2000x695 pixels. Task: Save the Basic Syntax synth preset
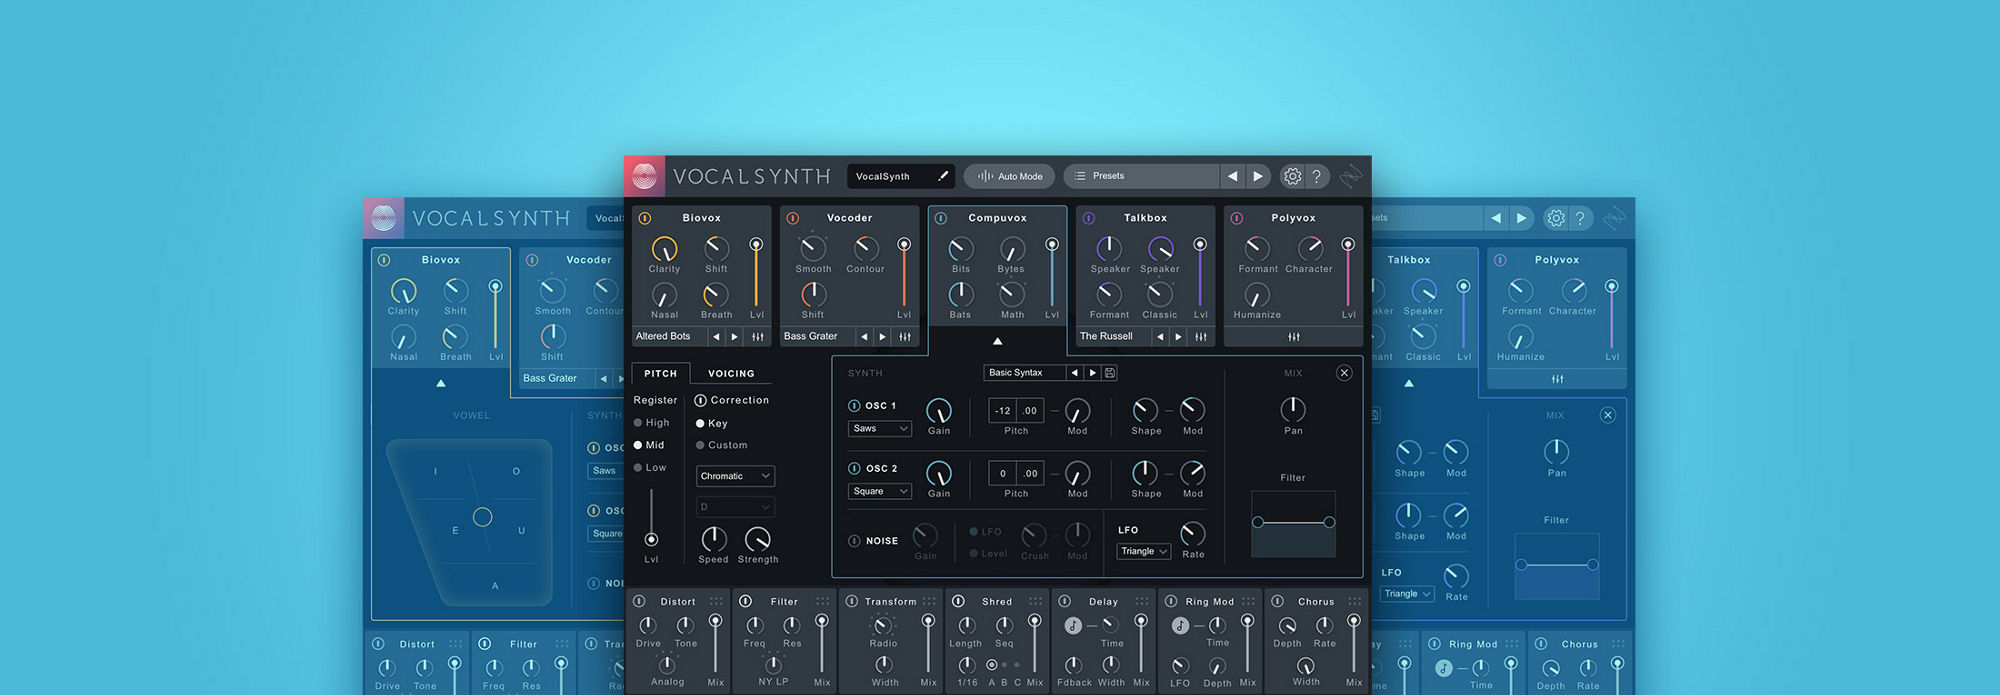(x=1110, y=373)
